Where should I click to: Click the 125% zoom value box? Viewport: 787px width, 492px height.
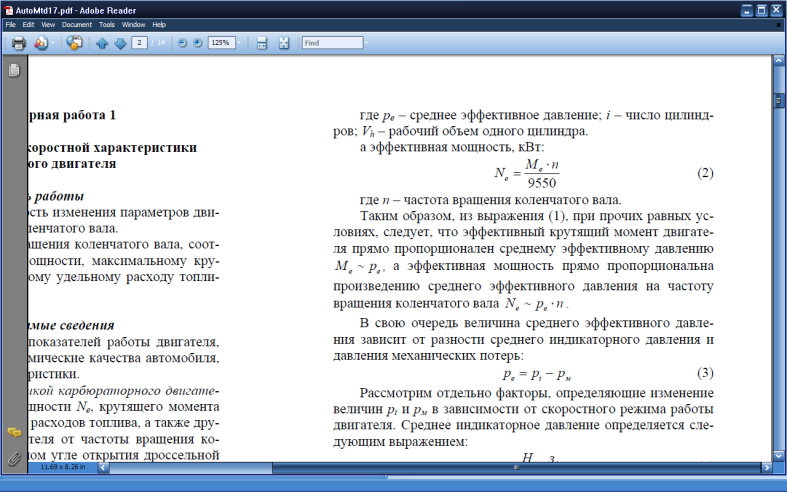click(221, 43)
